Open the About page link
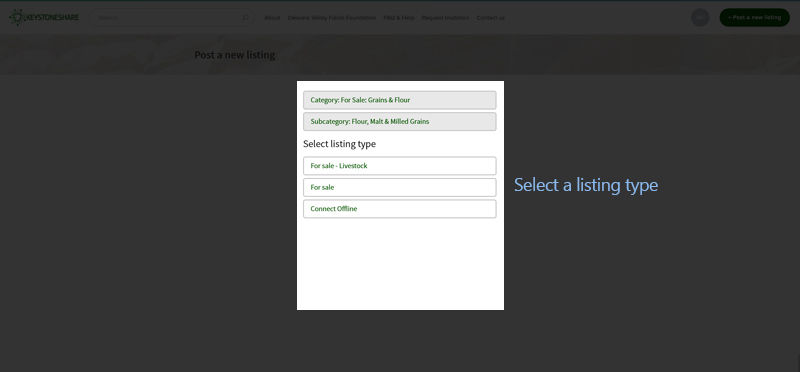Screen dimensions: 800x372 (x=272, y=18)
